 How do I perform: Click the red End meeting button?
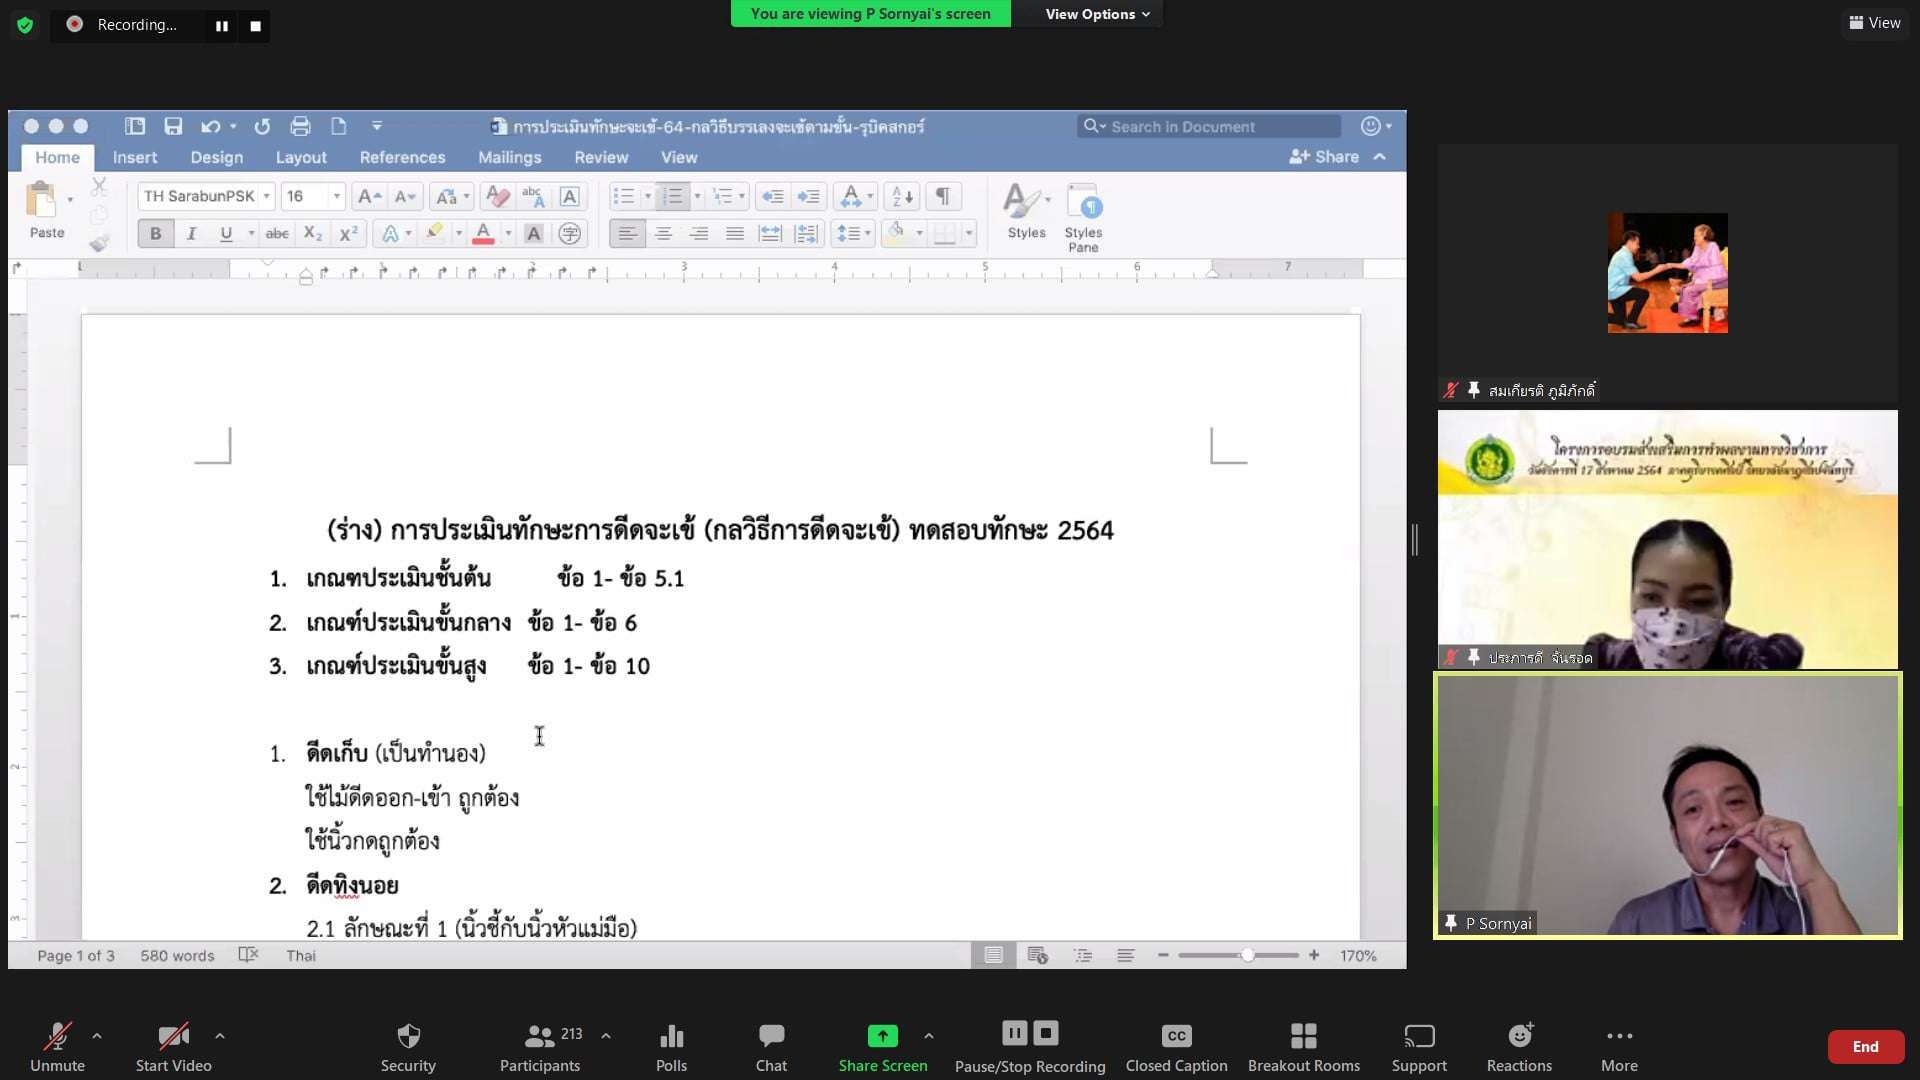[1865, 1046]
